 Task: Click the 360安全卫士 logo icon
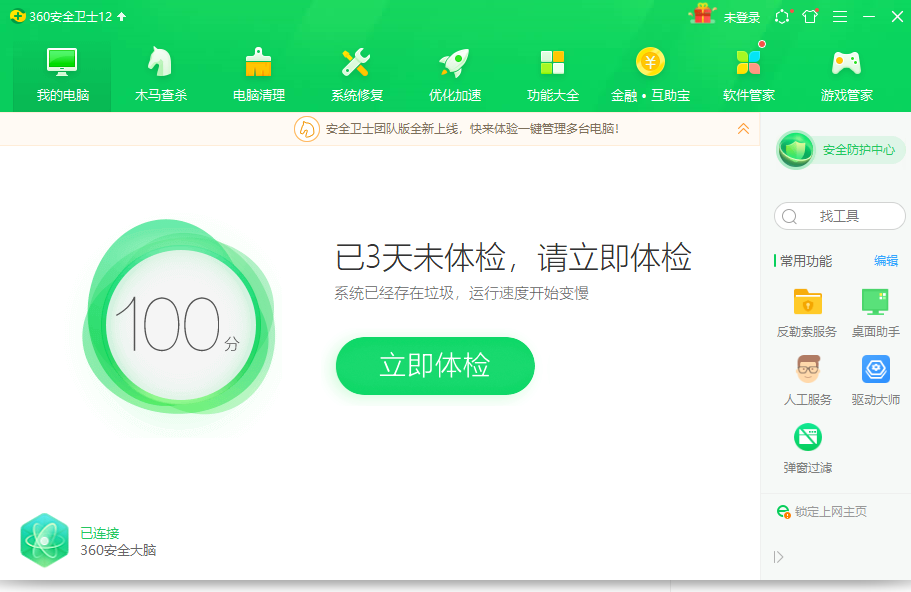[17, 16]
